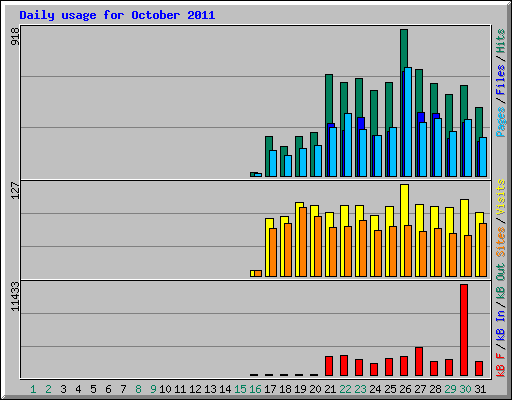This screenshot has width=512, height=400.
Task: Click the small yellow Visits bar on day 16
Action: (x=252, y=273)
